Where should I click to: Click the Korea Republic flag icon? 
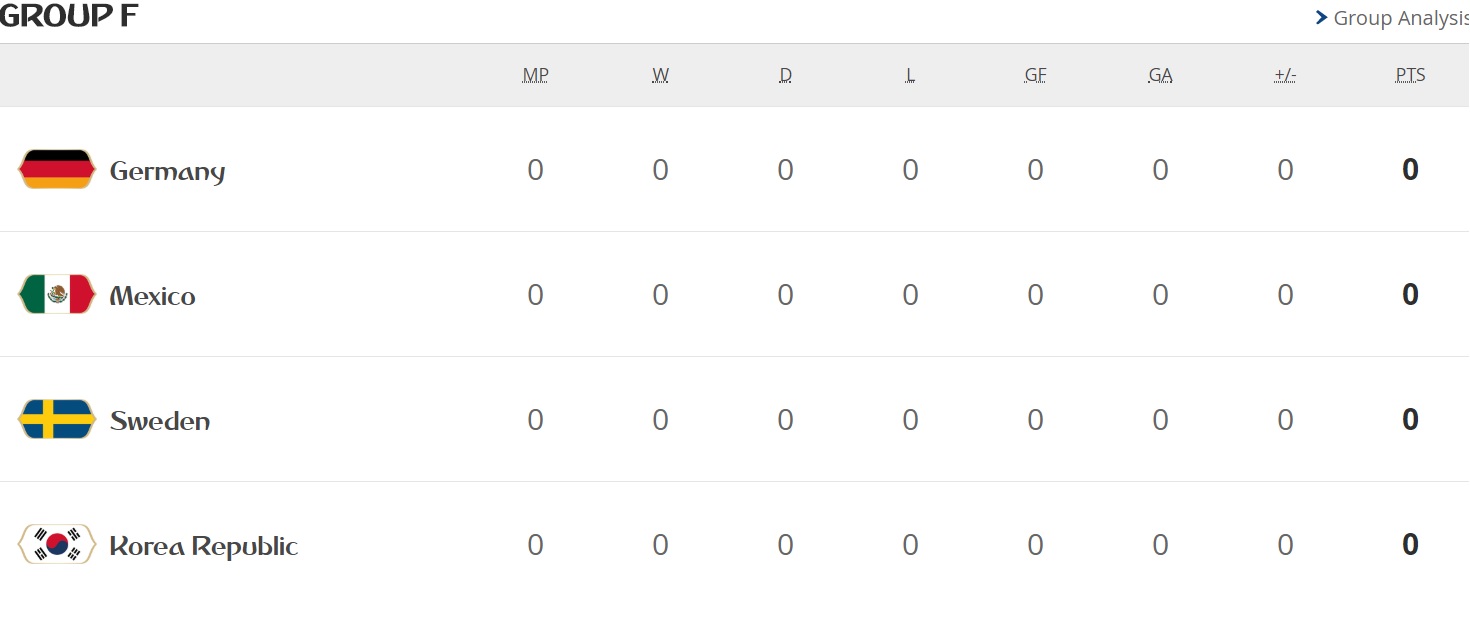[57, 545]
